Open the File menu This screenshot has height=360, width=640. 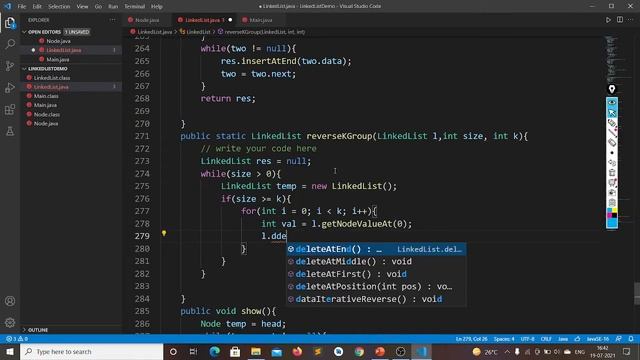22,7
